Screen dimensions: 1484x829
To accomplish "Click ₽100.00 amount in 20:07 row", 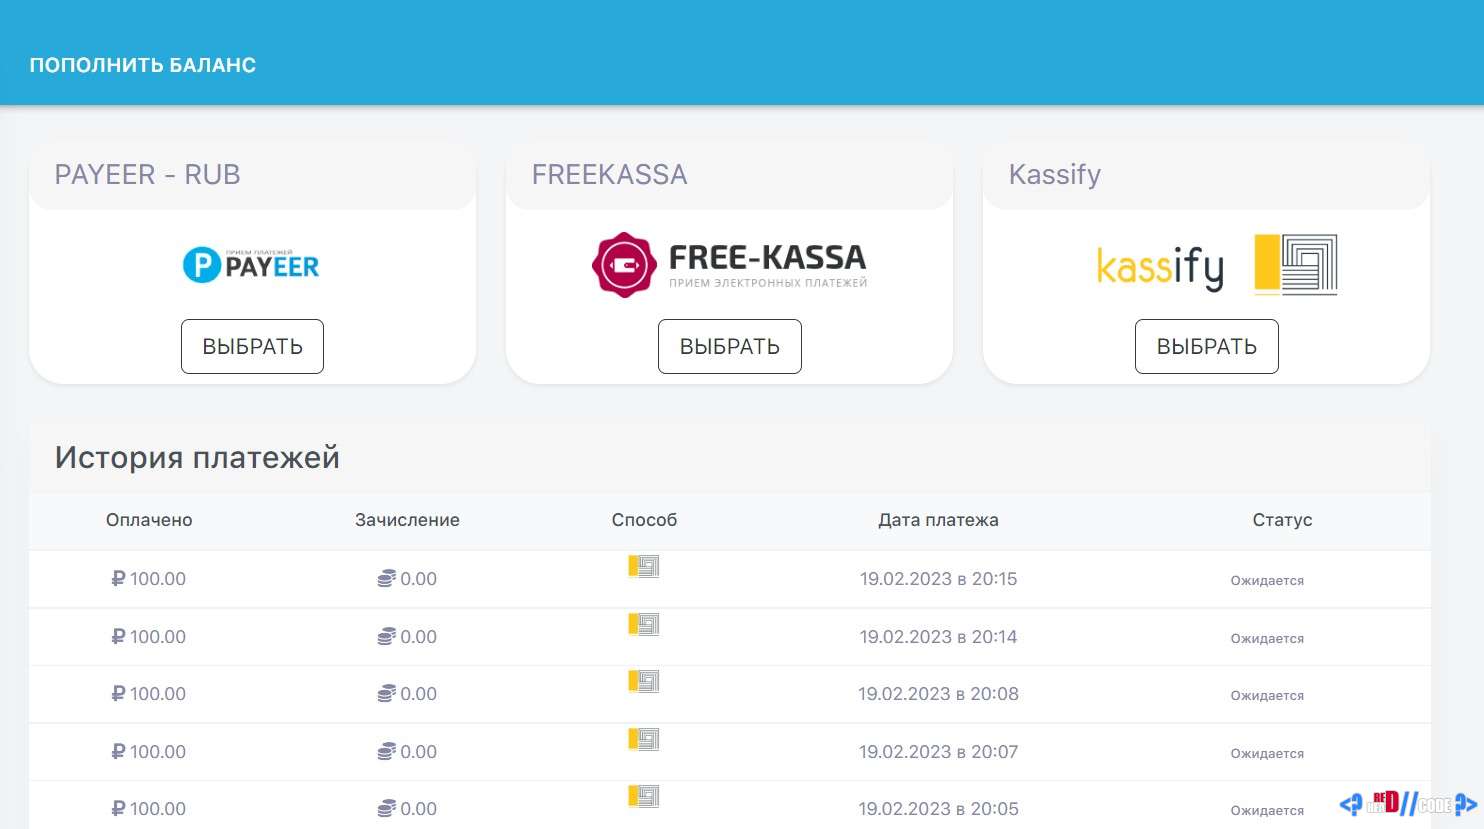I will (x=149, y=752).
